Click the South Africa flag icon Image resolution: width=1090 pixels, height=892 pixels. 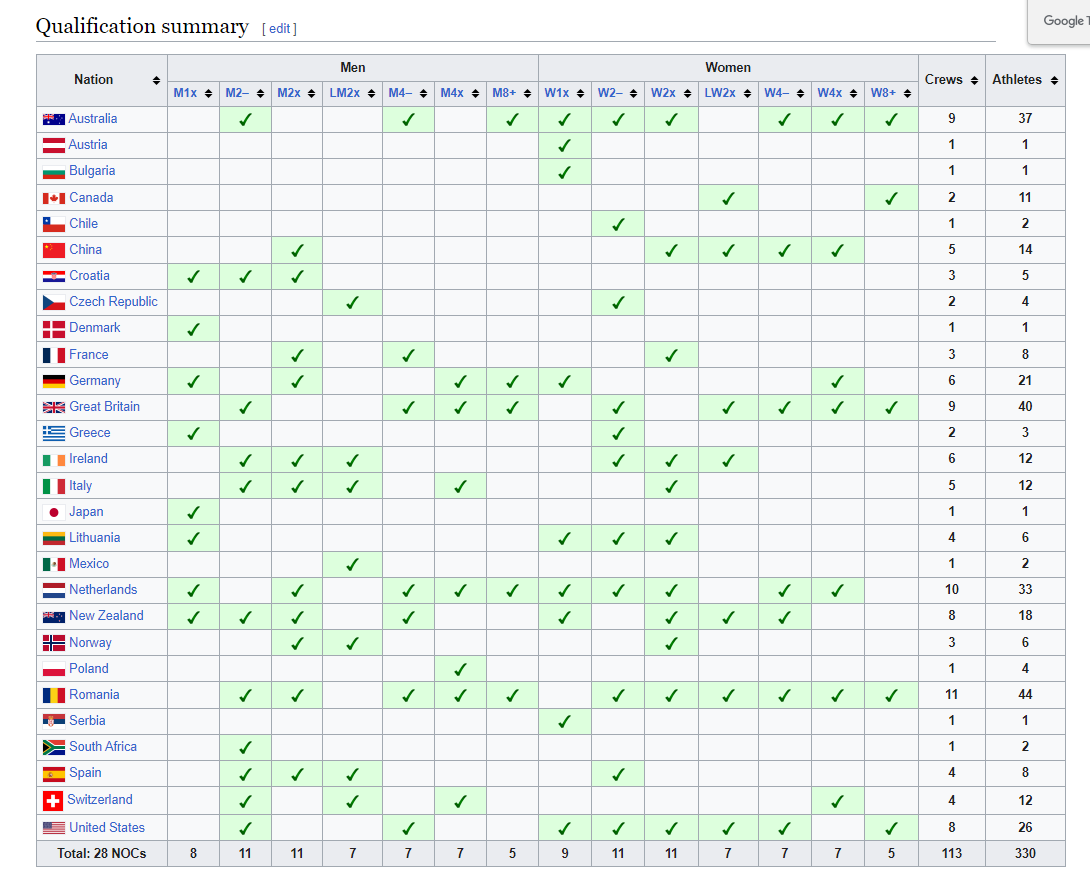[54, 747]
